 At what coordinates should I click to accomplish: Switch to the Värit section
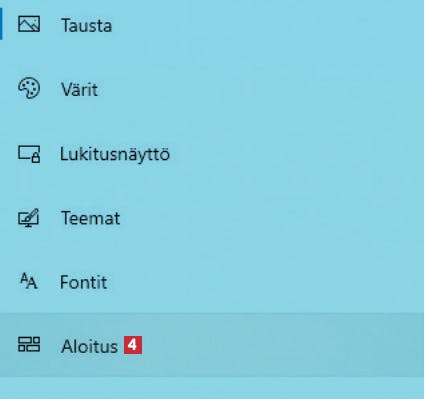(212, 89)
